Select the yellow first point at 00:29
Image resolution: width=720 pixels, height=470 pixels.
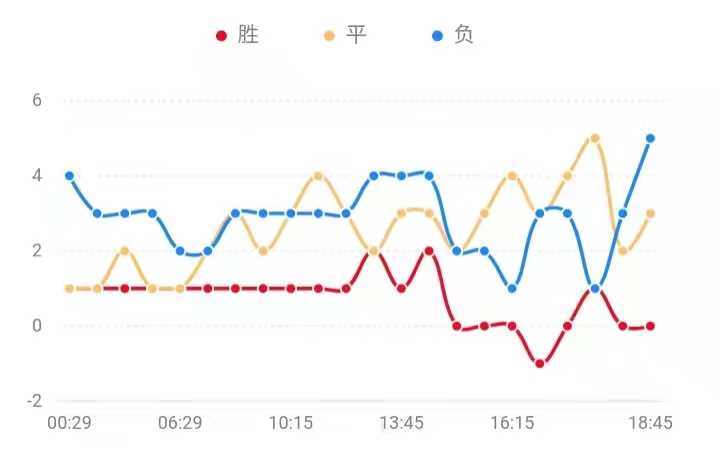pos(69,288)
